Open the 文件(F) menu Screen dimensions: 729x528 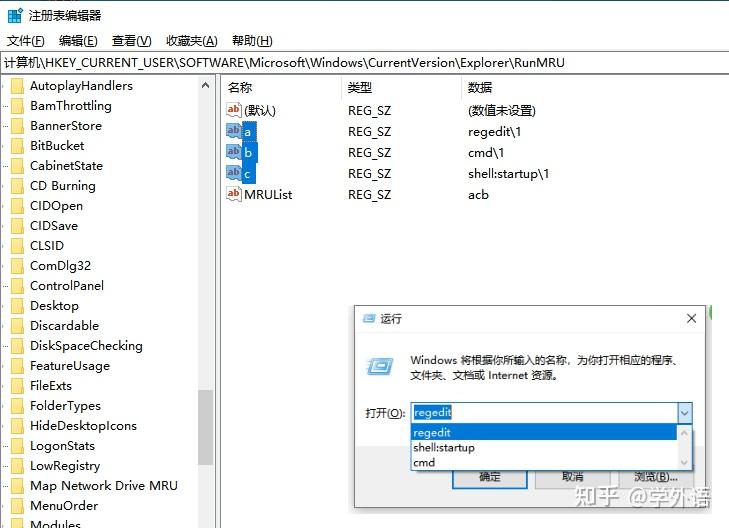(26, 41)
